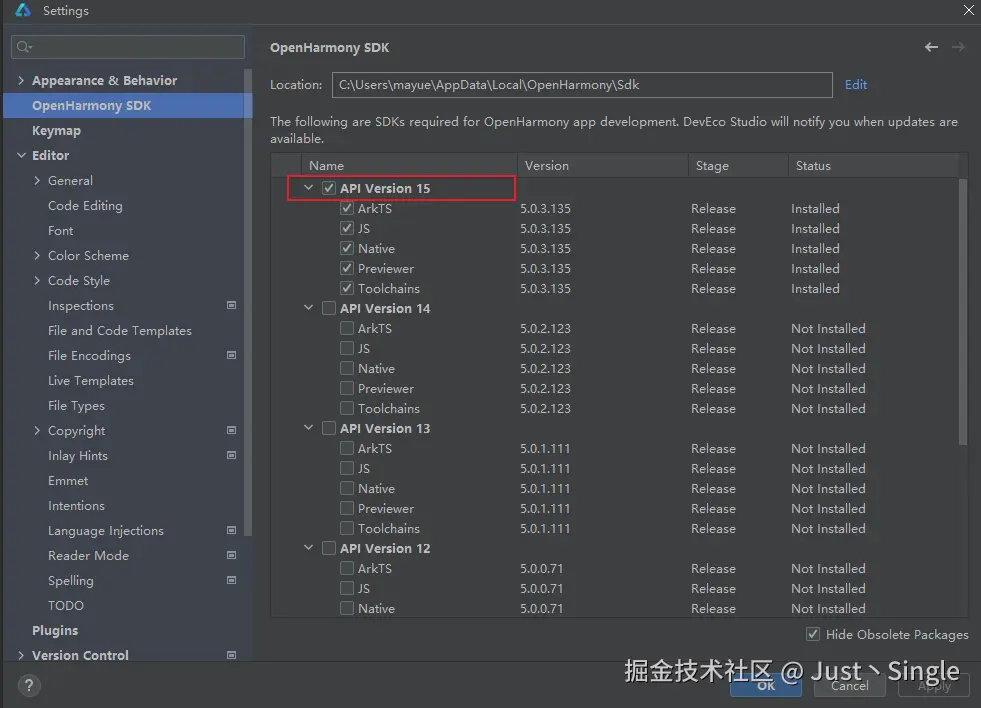Click the Version column header

click(x=602, y=165)
